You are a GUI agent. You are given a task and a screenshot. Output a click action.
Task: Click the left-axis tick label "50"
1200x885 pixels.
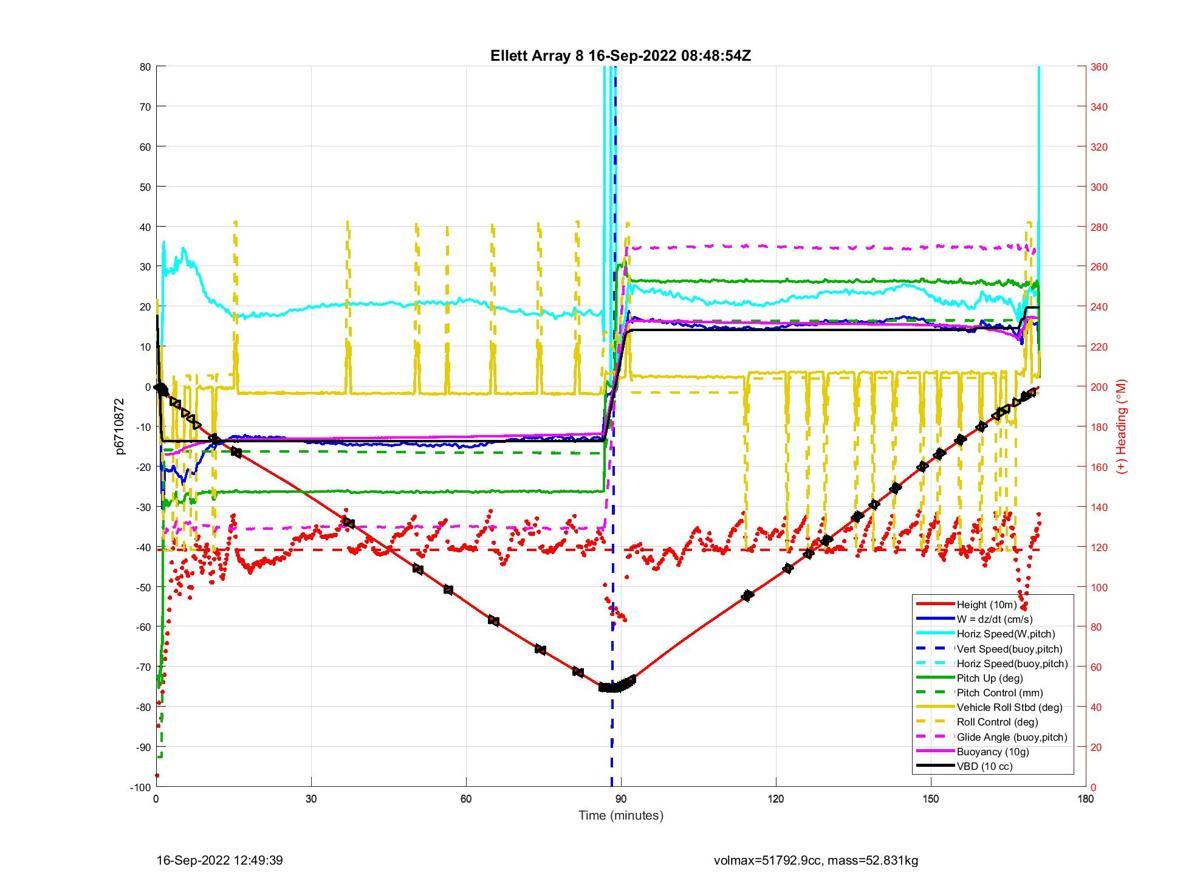(144, 187)
